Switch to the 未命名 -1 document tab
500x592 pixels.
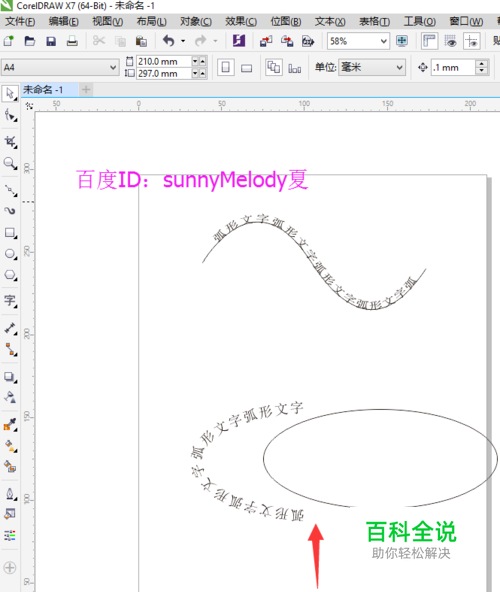(x=49, y=90)
